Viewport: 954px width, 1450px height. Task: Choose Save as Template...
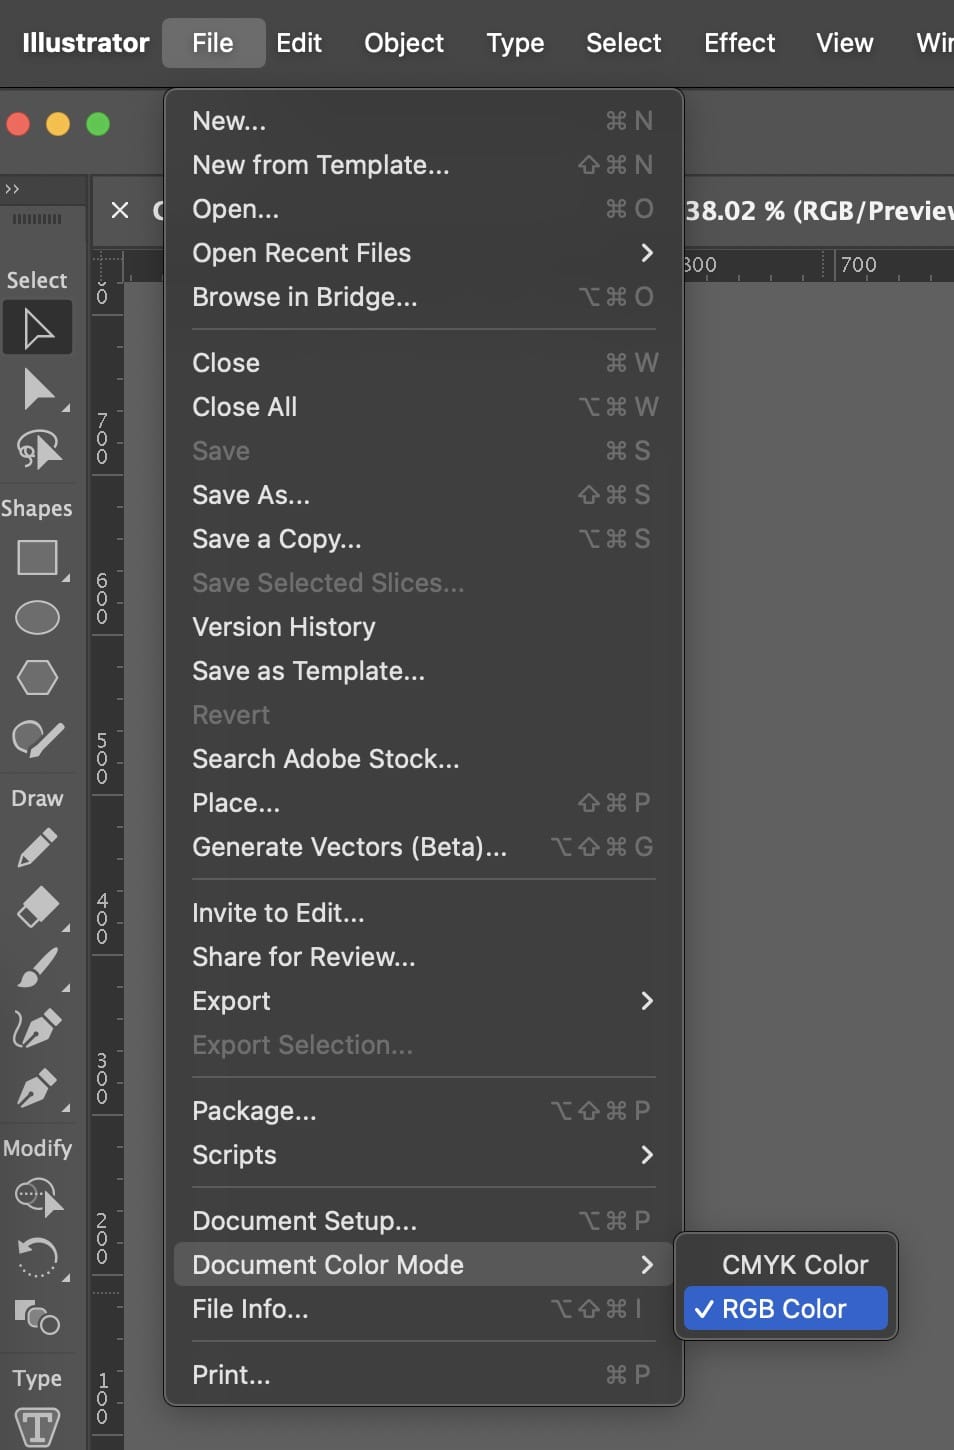coord(424,671)
